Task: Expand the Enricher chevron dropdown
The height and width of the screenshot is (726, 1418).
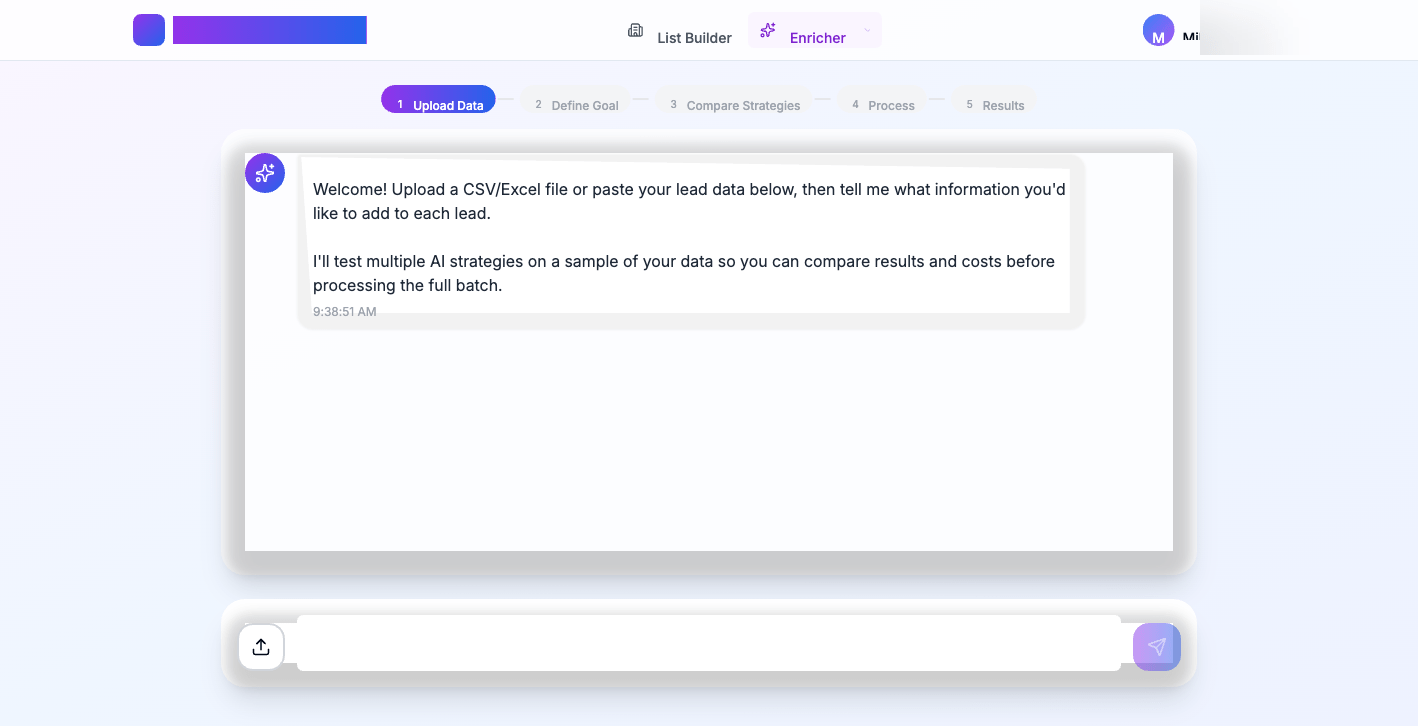Action: pyautogui.click(x=866, y=30)
